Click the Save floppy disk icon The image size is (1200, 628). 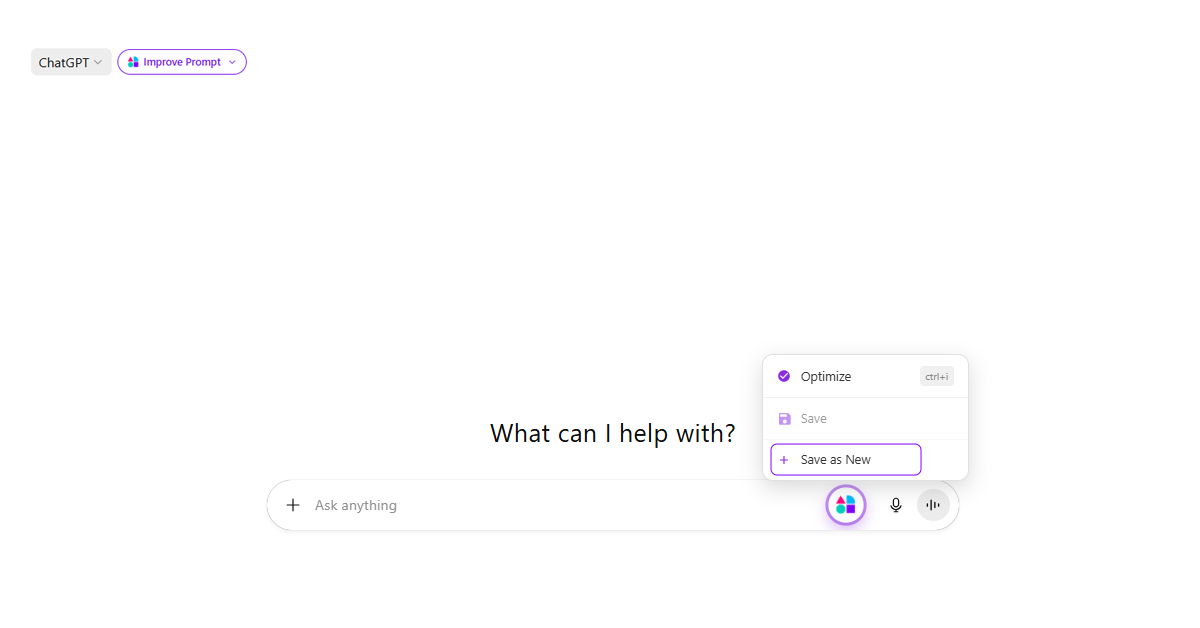point(784,418)
